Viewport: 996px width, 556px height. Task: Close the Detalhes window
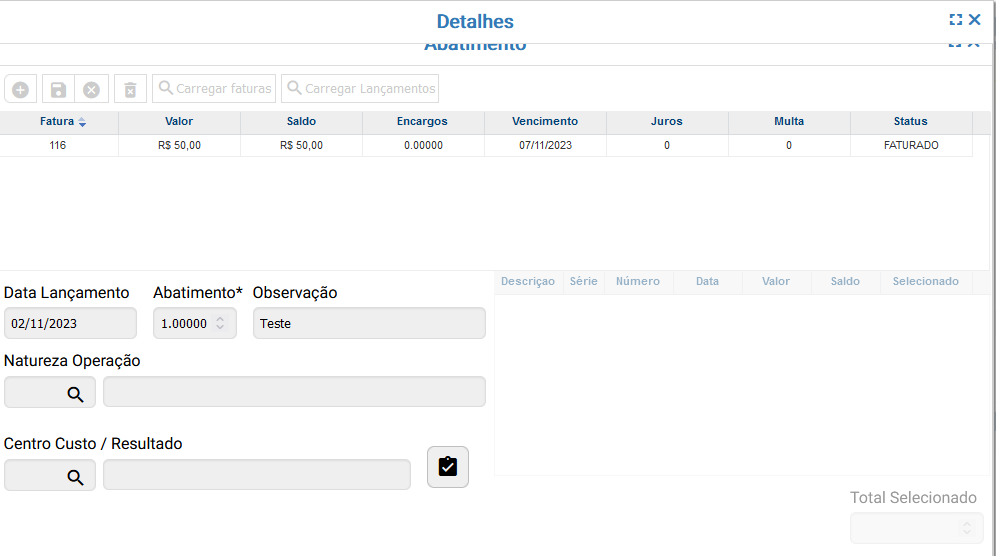(x=975, y=20)
